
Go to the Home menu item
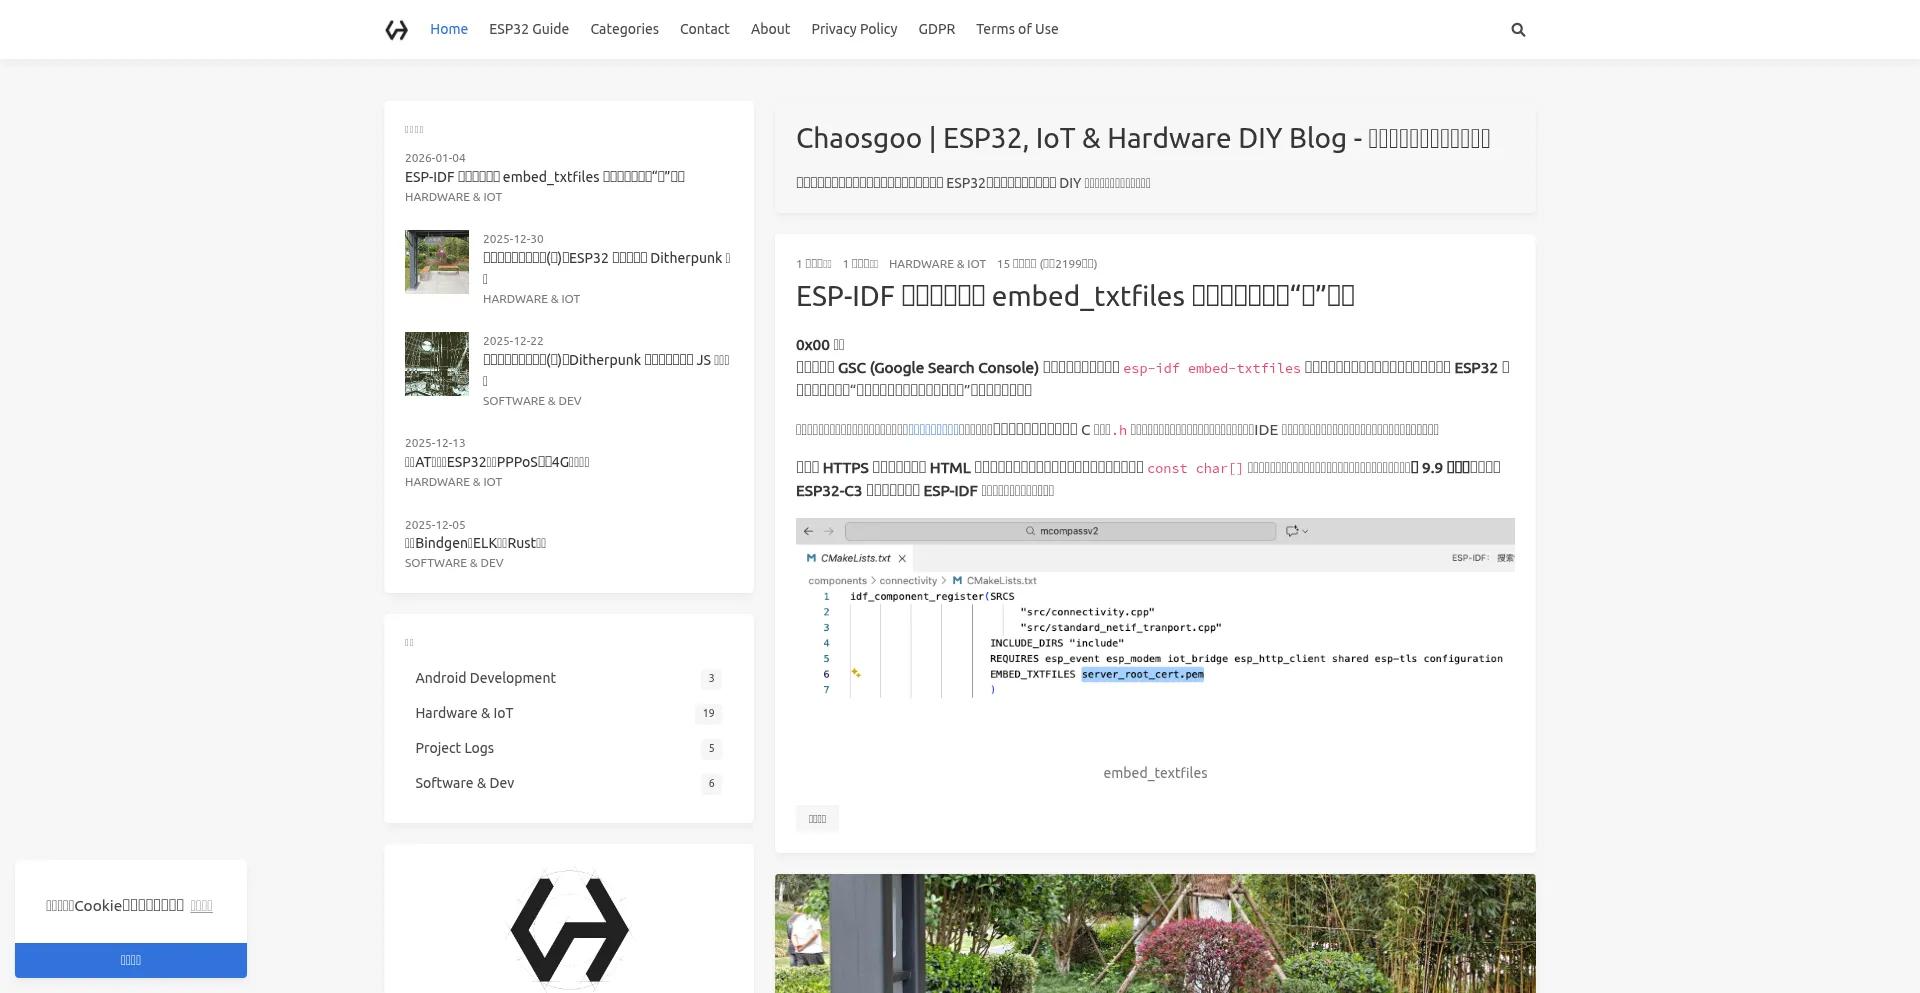[x=449, y=29]
